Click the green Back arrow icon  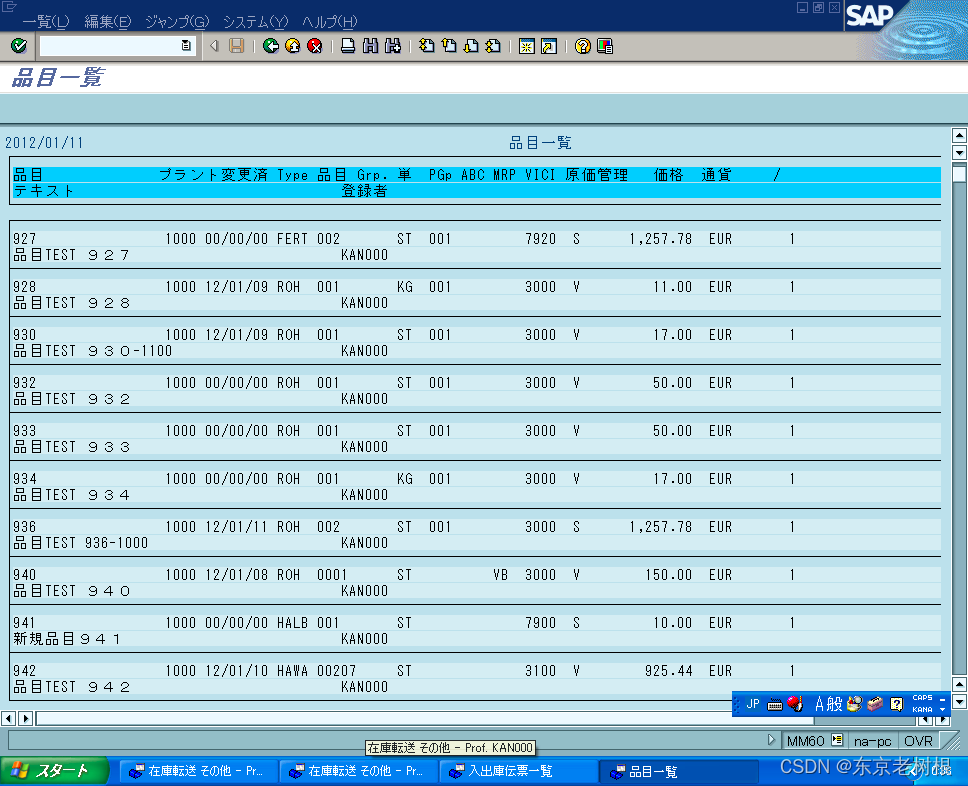270,45
